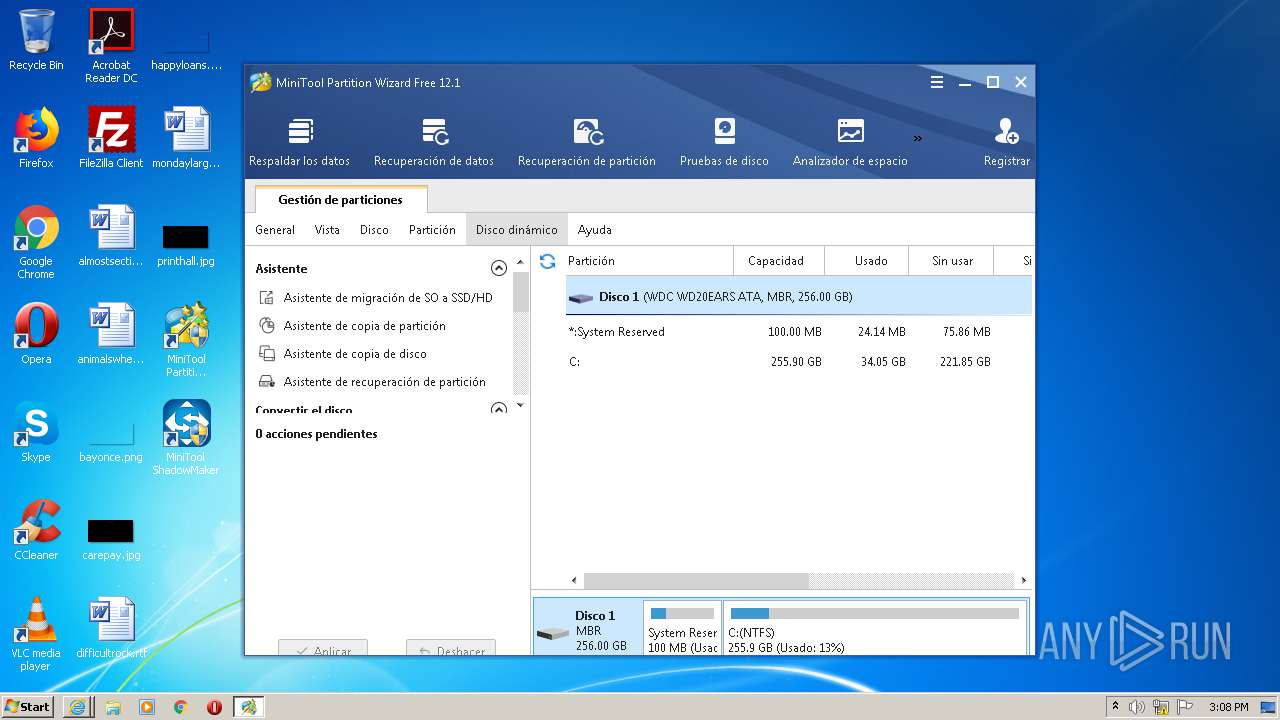The width and height of the screenshot is (1280, 720).
Task: Switch to Gestión de particiones tab
Action: coord(341,199)
